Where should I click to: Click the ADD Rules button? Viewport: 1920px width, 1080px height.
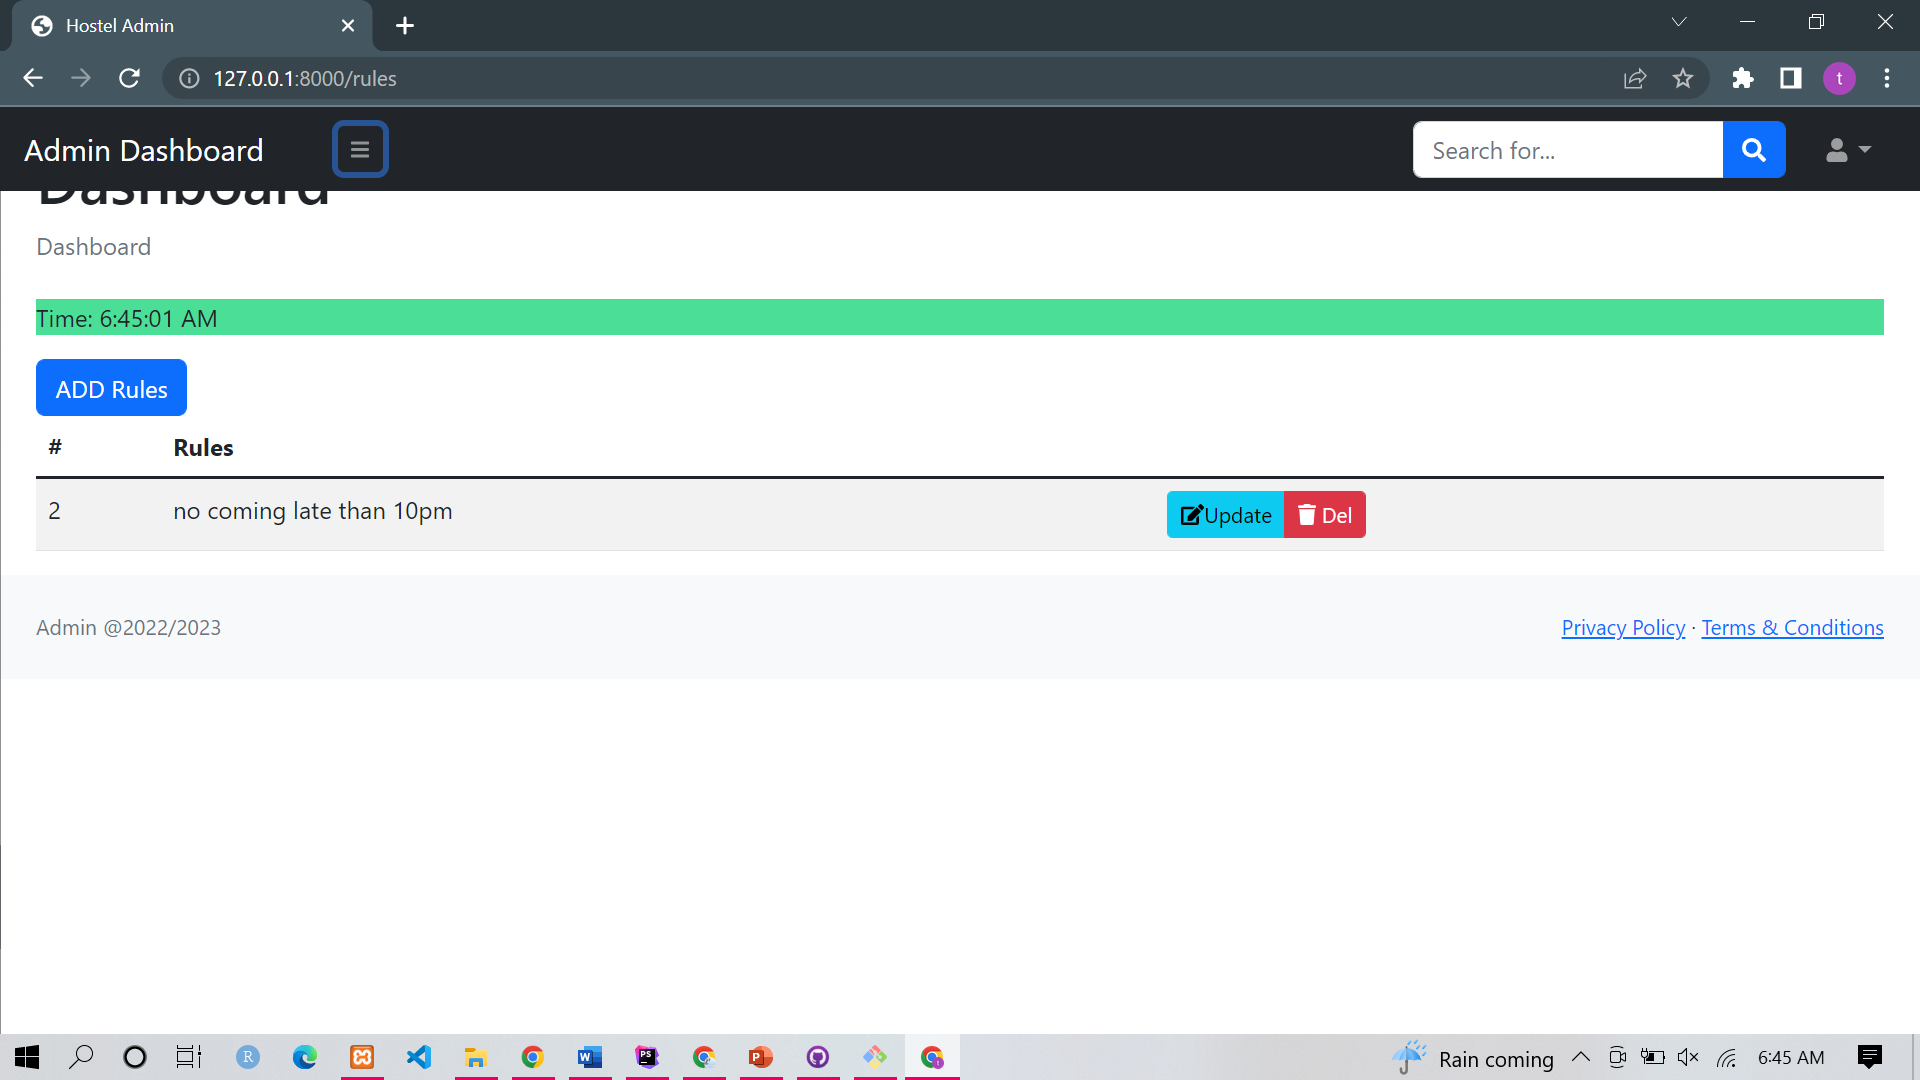(x=111, y=388)
